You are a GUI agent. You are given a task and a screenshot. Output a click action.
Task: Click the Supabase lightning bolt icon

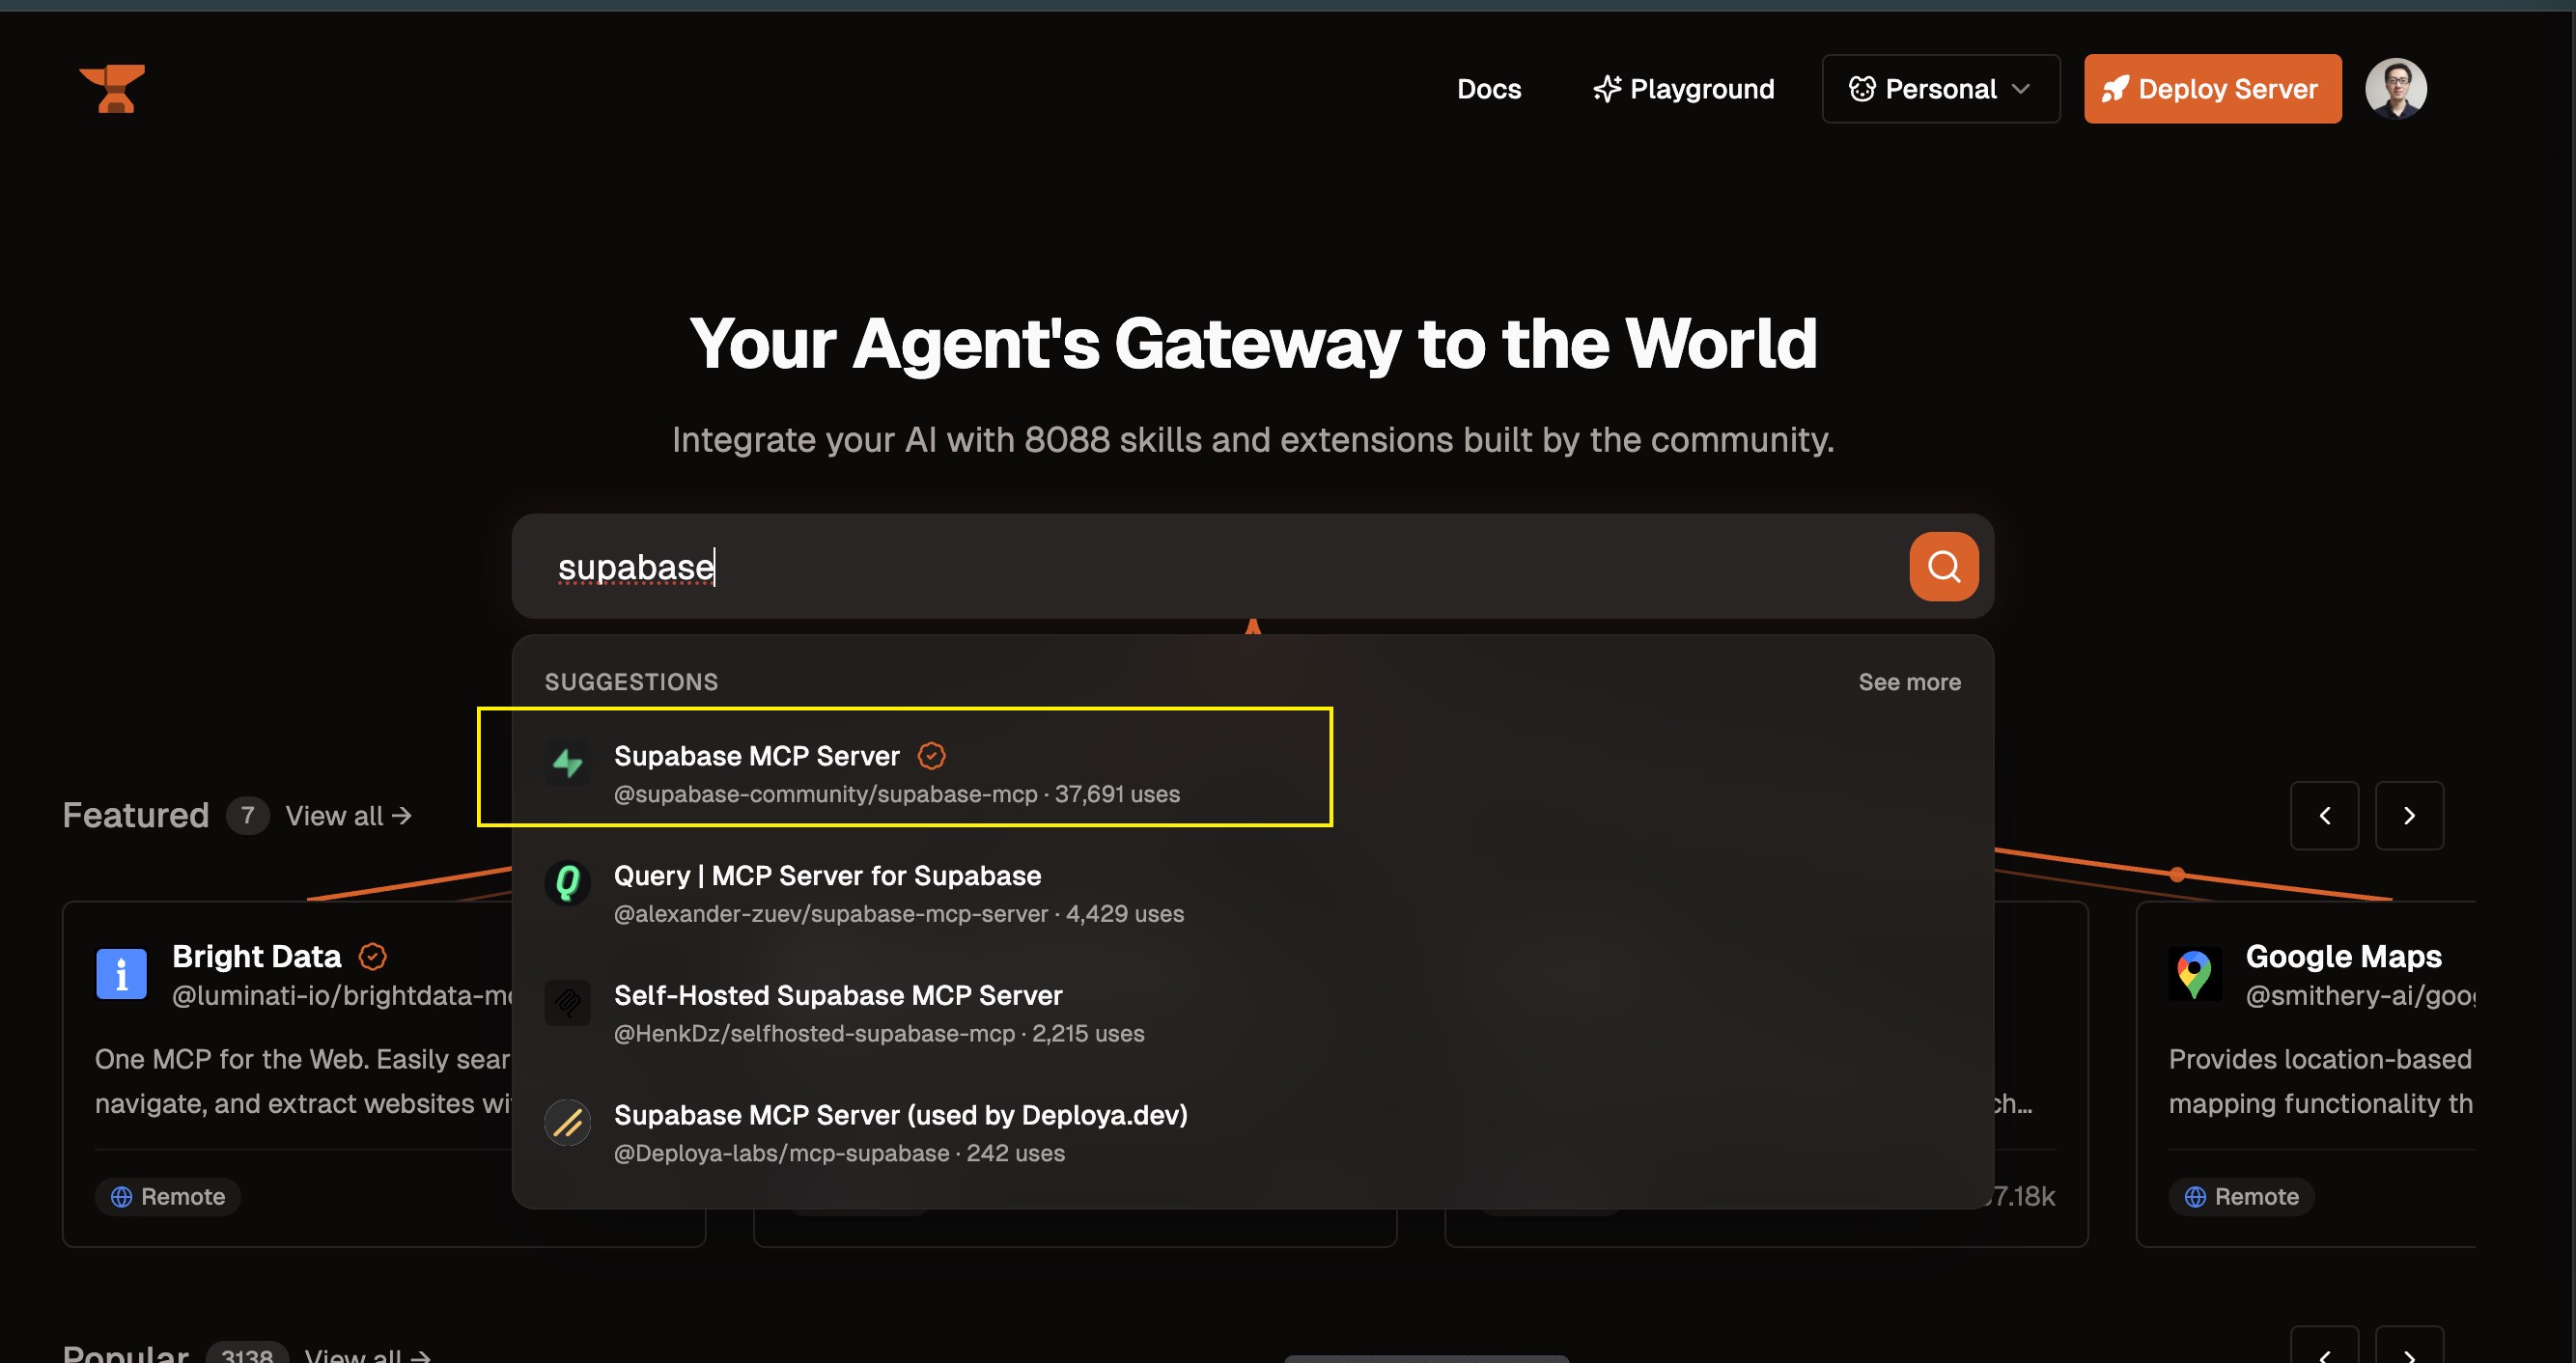[x=567, y=763]
